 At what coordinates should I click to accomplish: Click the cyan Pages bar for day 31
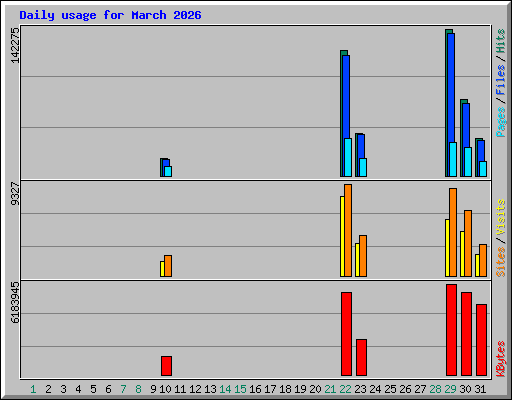pos(483,169)
